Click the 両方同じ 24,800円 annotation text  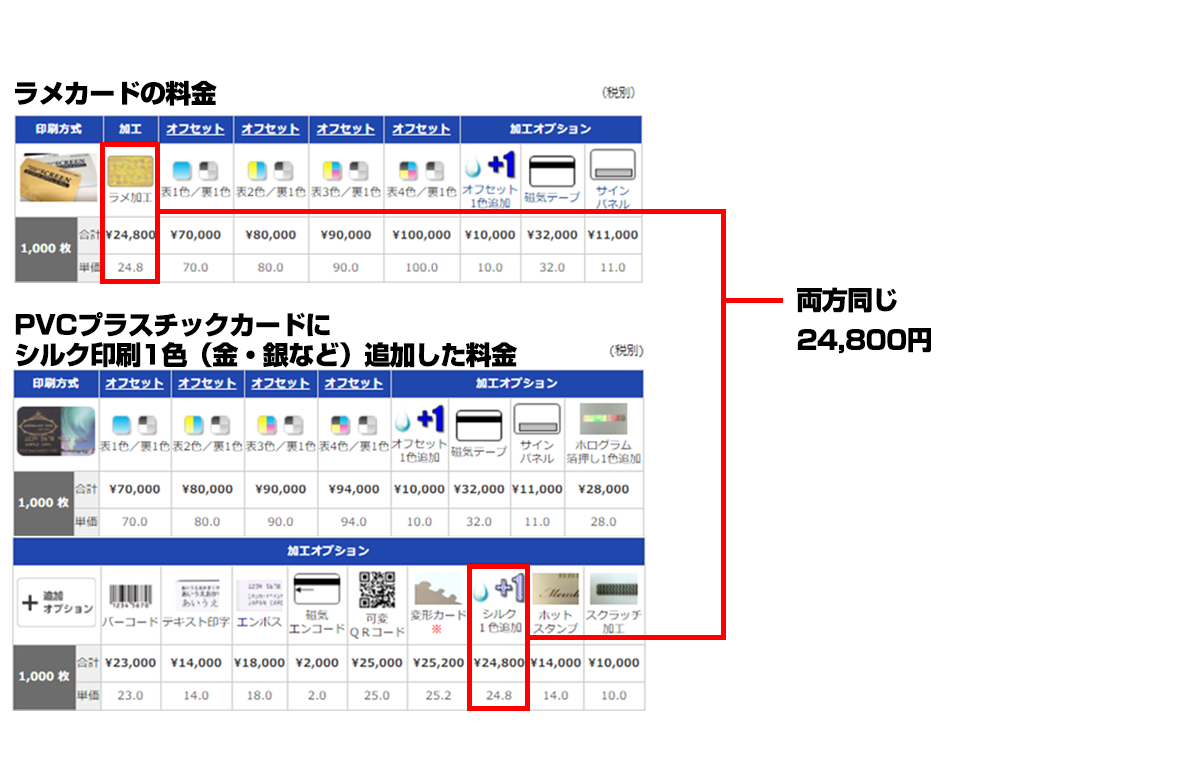tap(863, 320)
